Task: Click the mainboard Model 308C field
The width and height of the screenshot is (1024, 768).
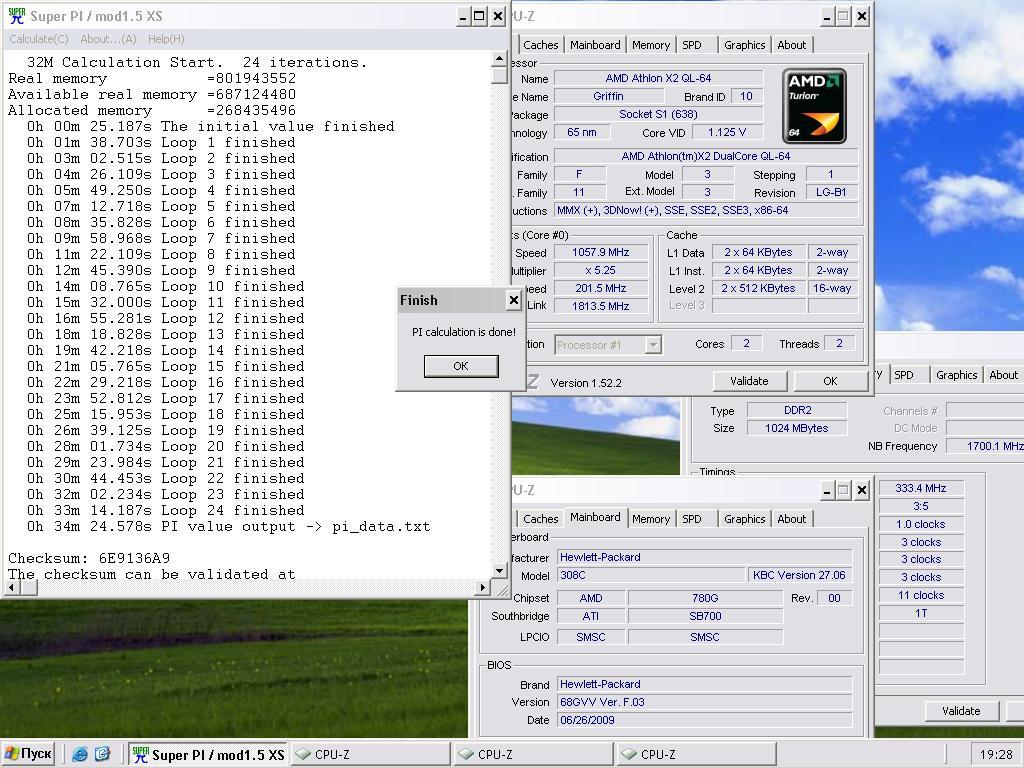Action: click(x=650, y=575)
